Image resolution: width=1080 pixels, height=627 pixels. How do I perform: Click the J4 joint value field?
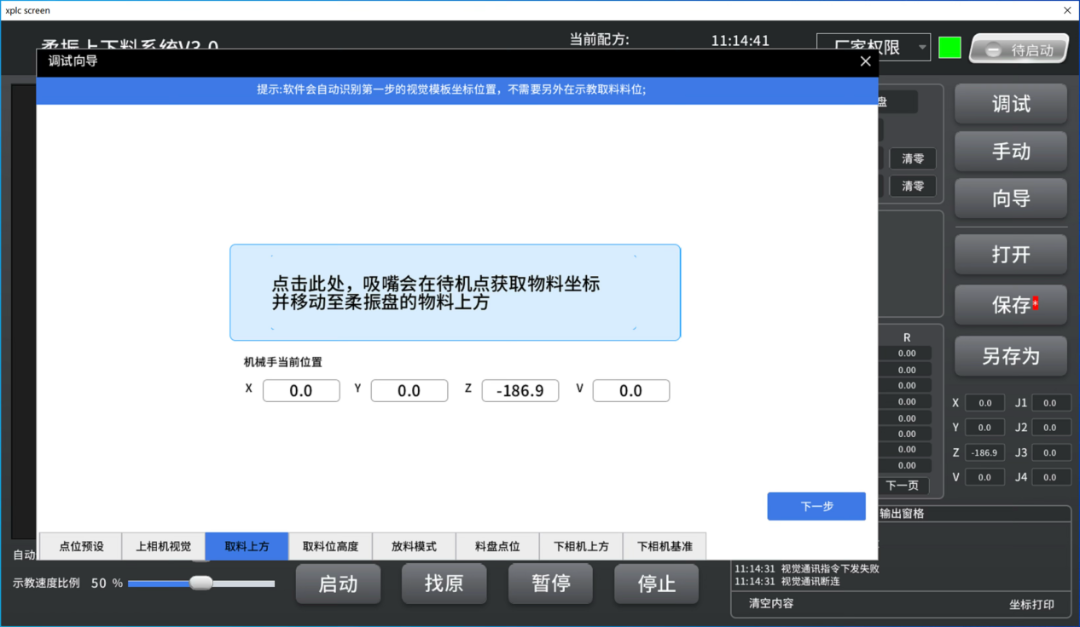(x=1050, y=477)
